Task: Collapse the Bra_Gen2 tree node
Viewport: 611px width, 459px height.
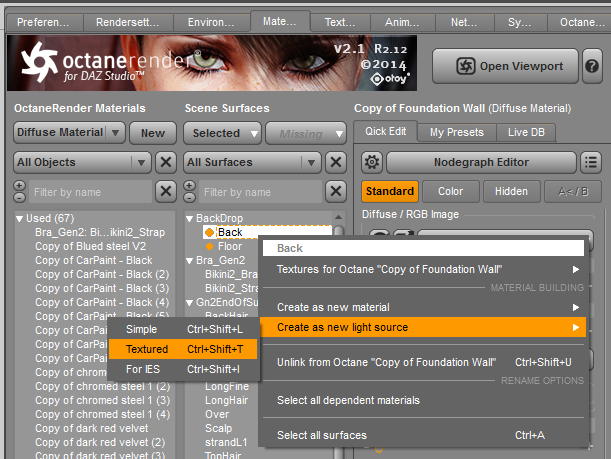Action: 189,261
